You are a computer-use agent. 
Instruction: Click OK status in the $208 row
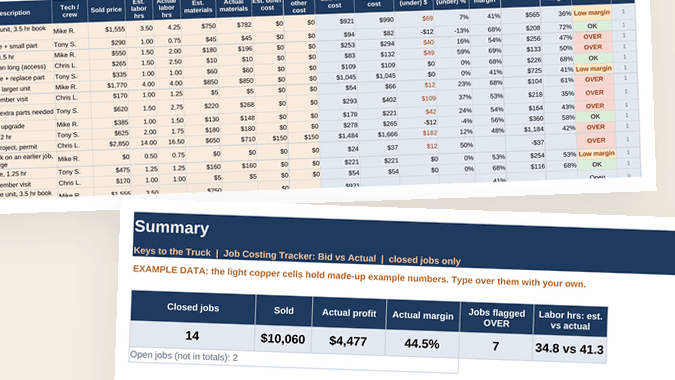(592, 26)
